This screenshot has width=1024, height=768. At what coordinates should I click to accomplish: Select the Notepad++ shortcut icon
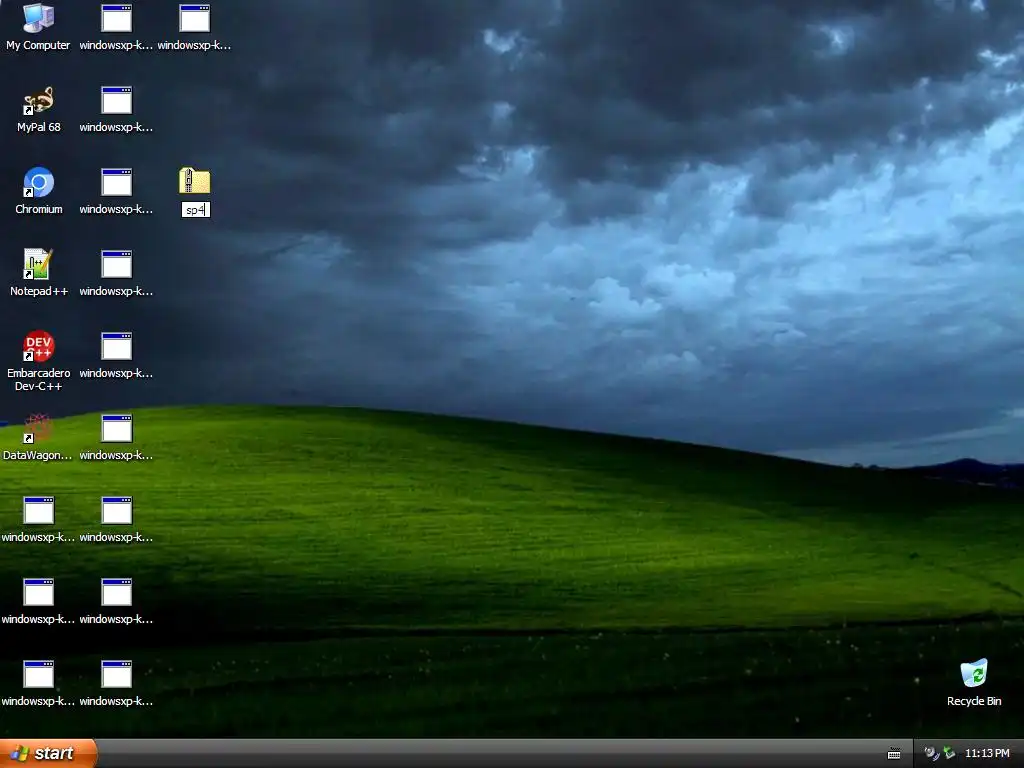[x=39, y=273]
